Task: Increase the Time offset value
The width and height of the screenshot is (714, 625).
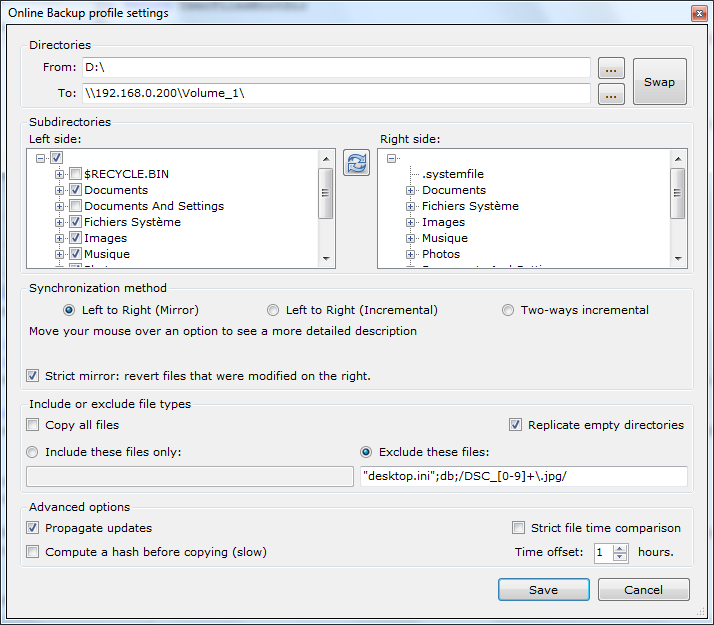Action: 619,548
